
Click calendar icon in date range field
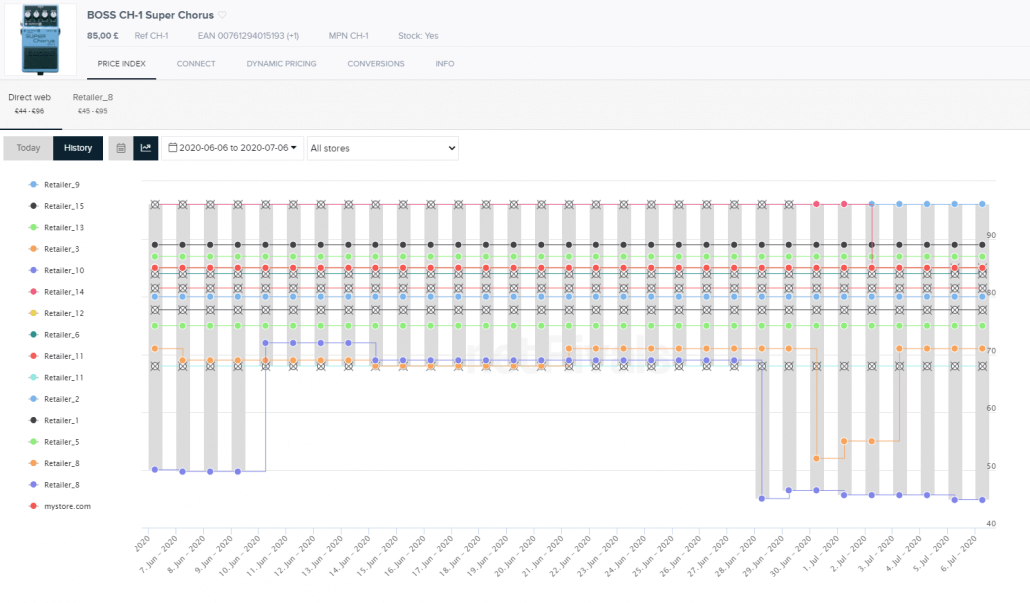point(173,148)
